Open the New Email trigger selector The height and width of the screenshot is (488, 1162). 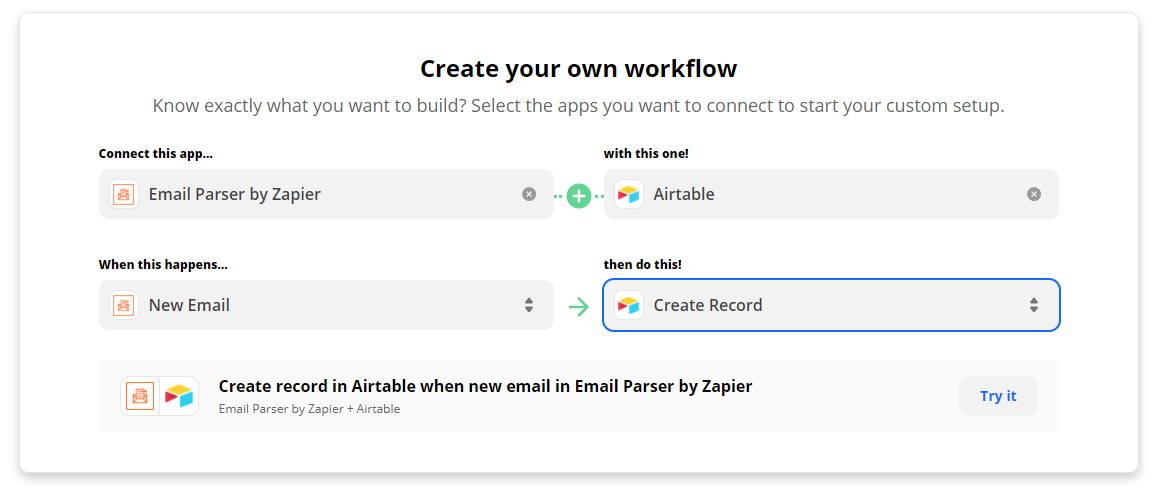tap(326, 305)
